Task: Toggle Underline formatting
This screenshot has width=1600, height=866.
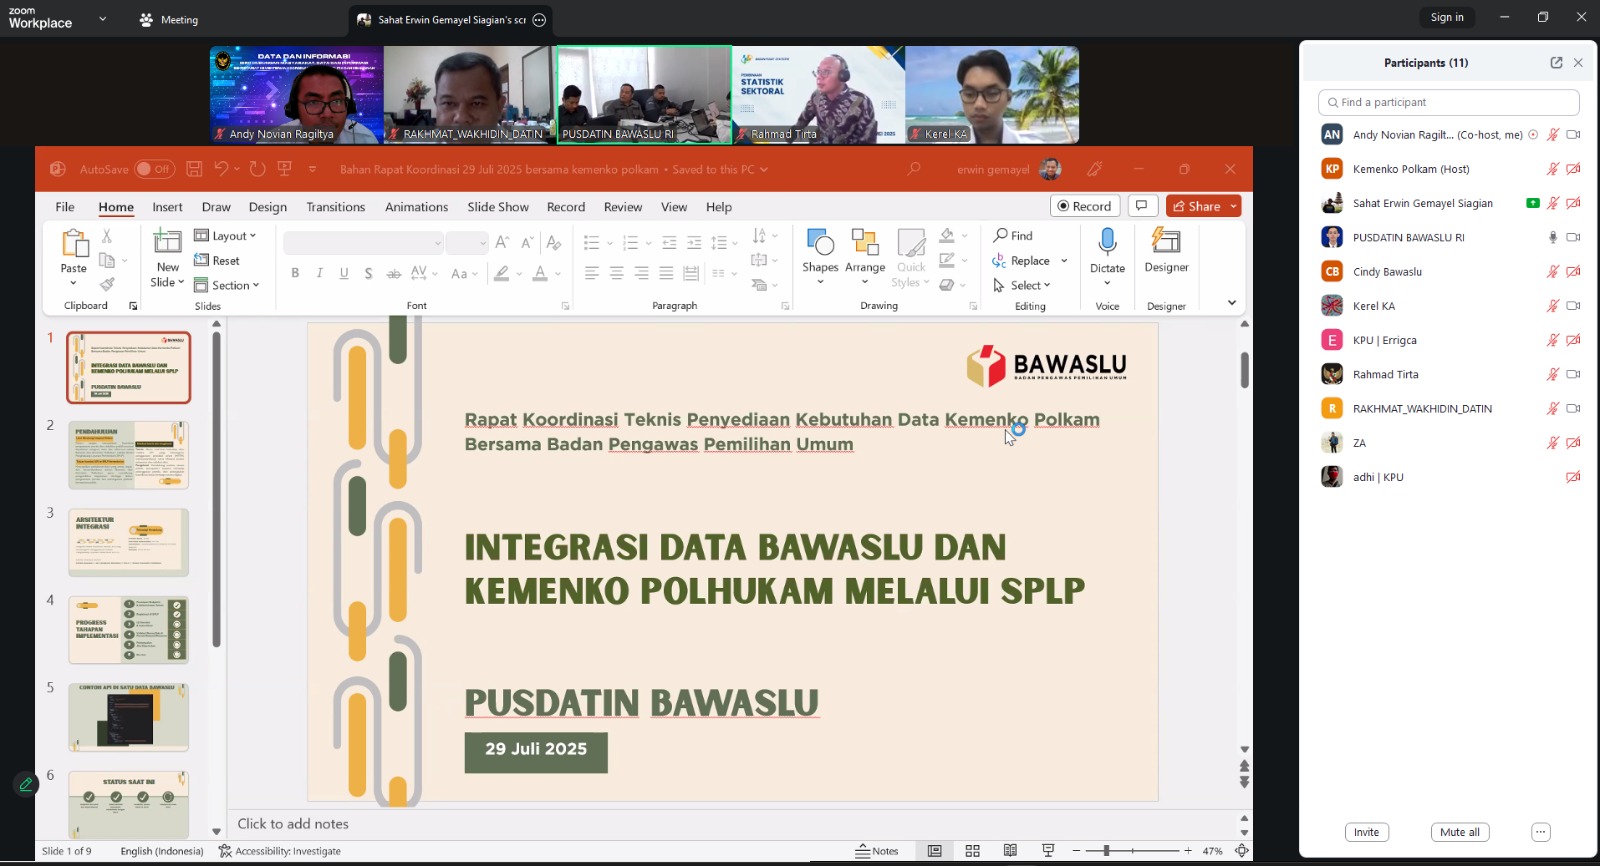Action: 344,273
